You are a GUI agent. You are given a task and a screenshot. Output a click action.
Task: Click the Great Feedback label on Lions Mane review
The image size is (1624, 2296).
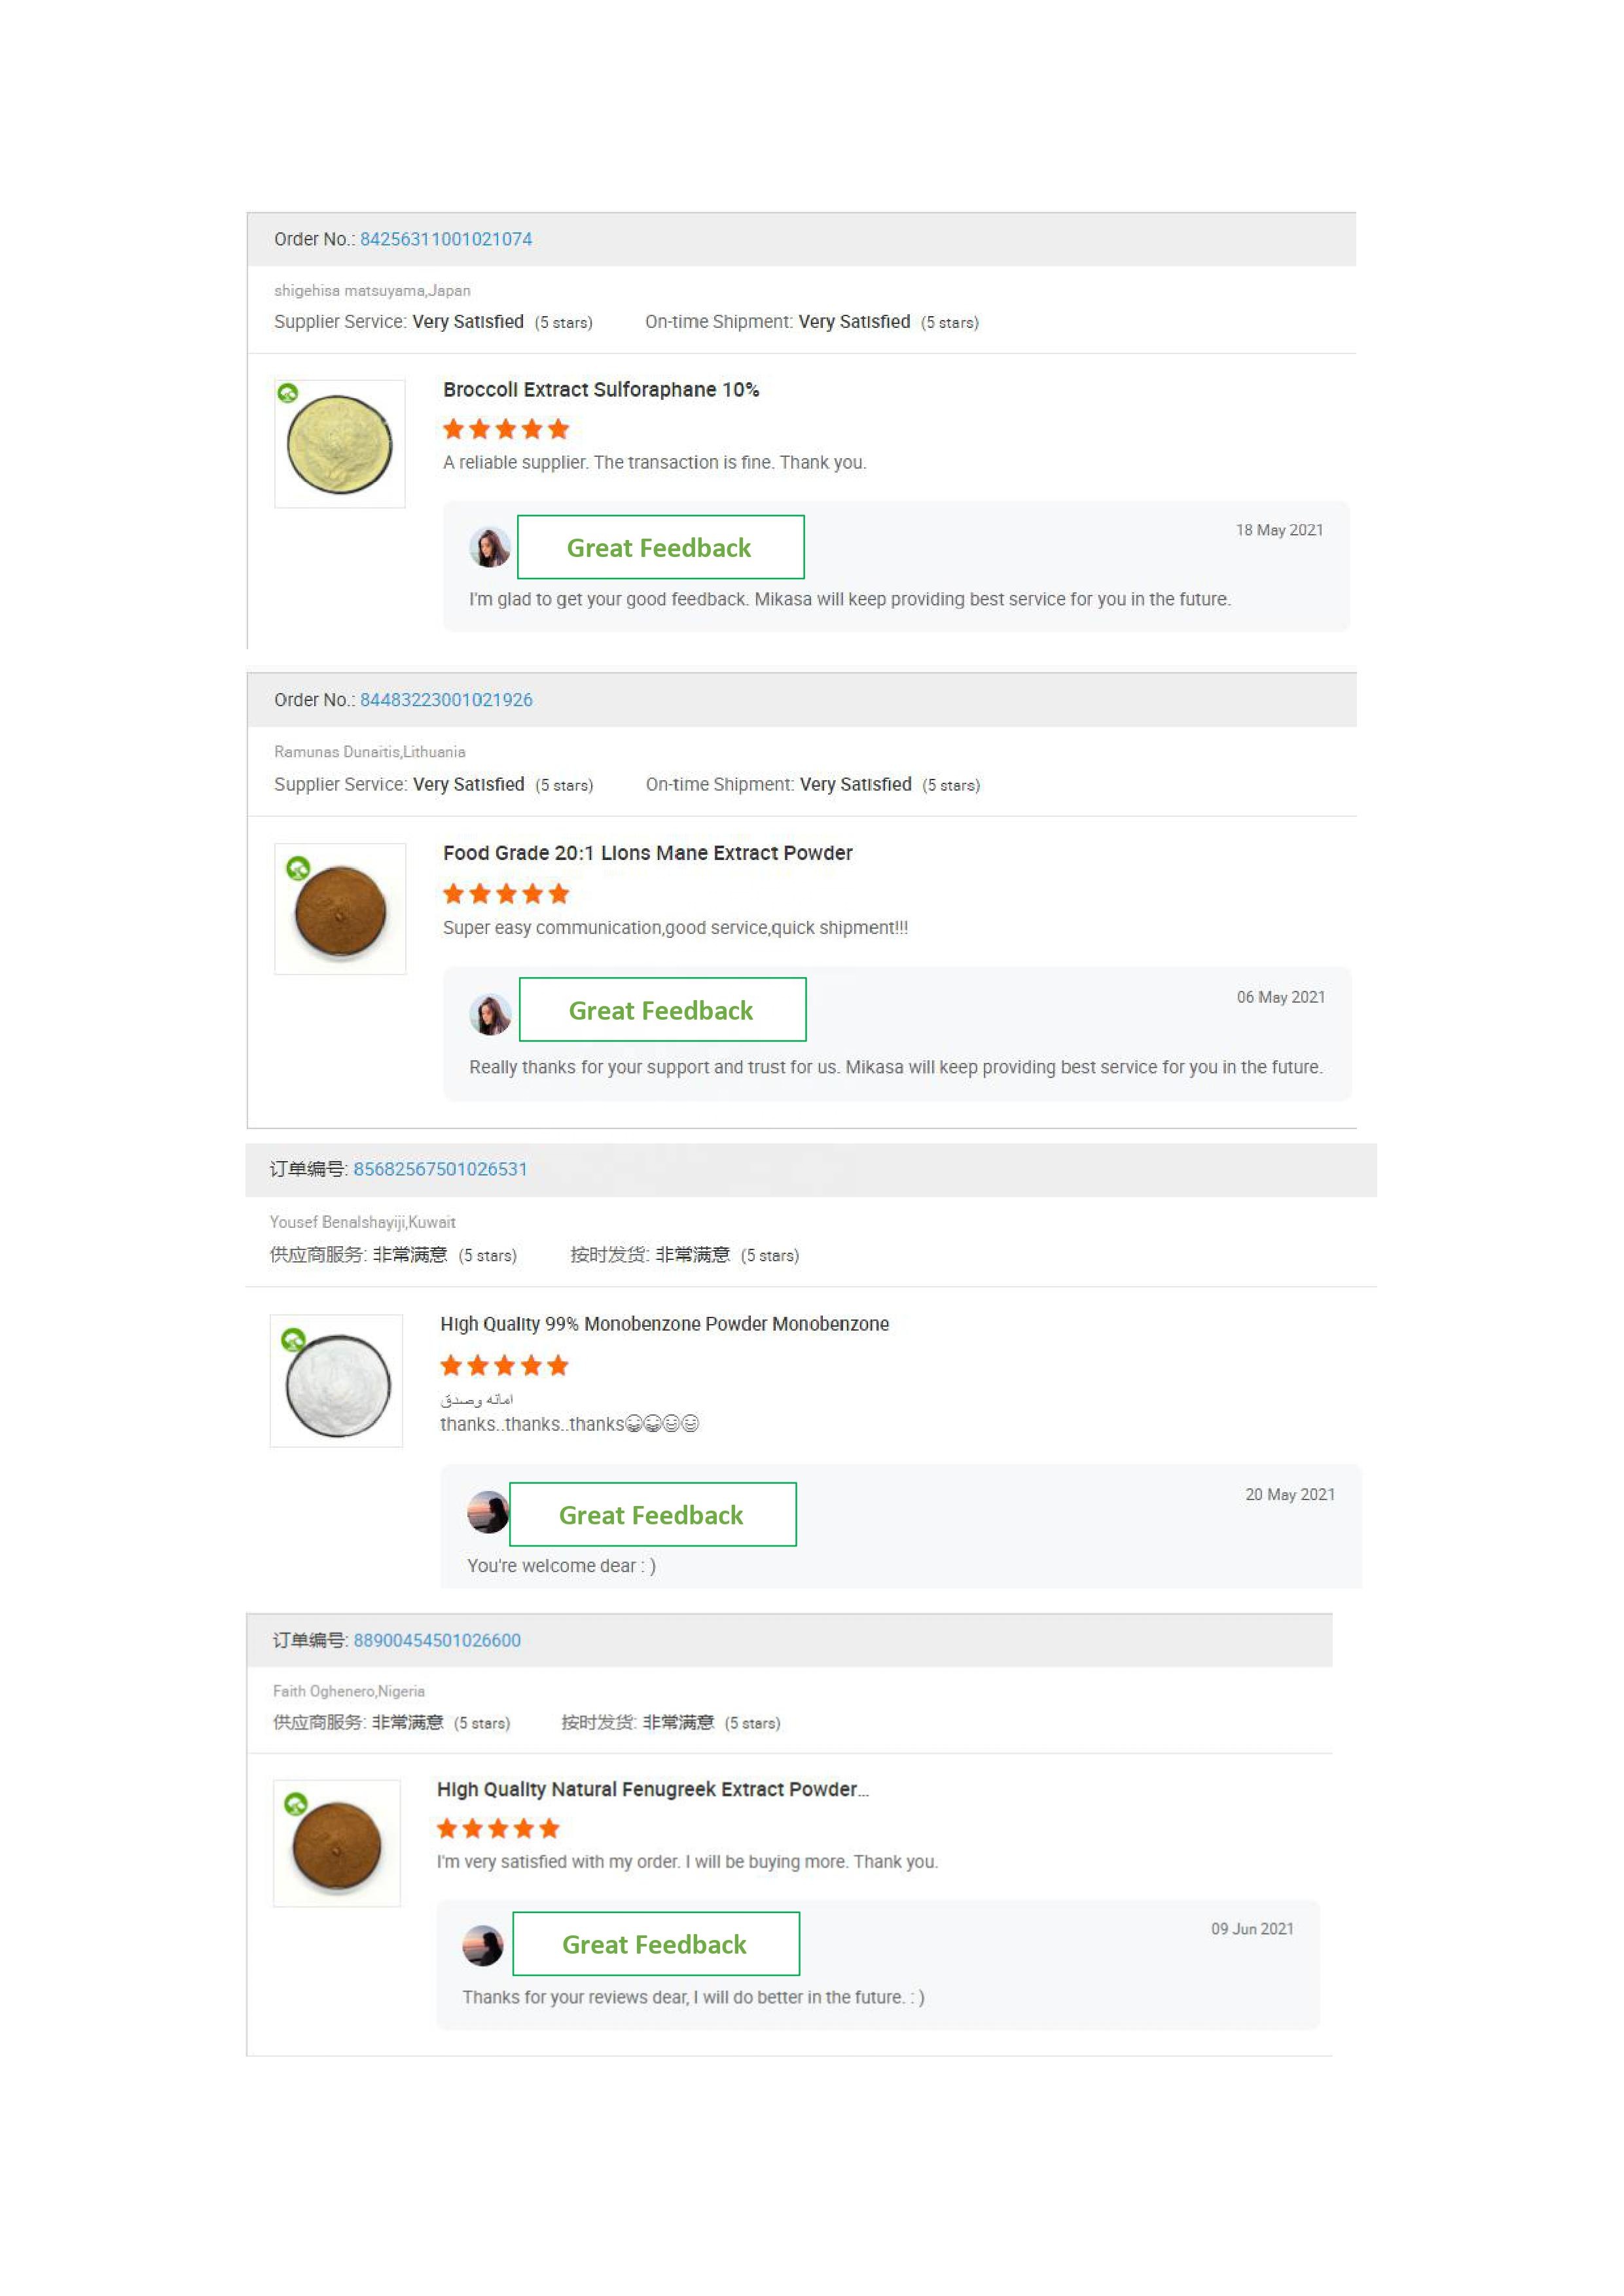(662, 1010)
